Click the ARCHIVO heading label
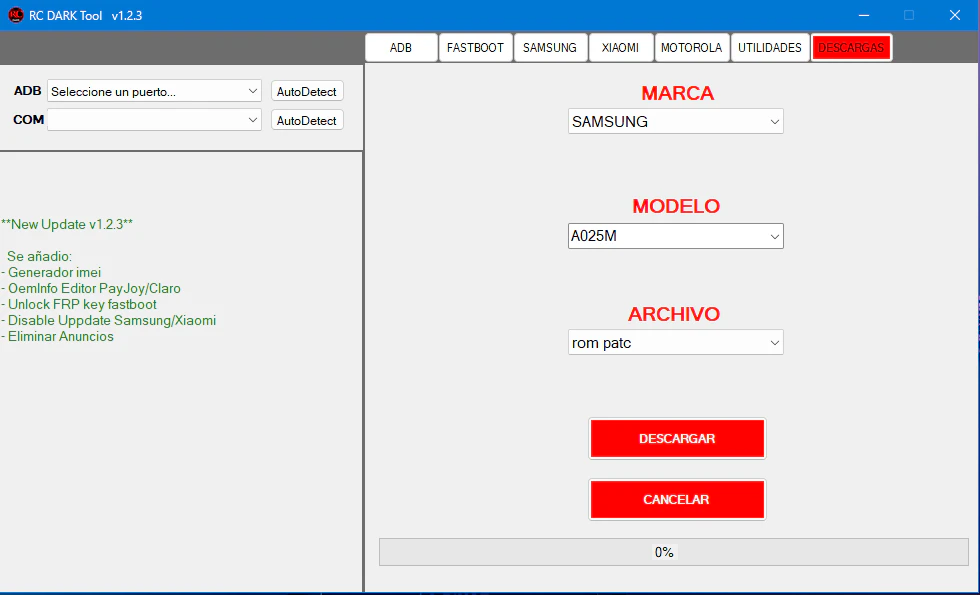 [x=674, y=314]
